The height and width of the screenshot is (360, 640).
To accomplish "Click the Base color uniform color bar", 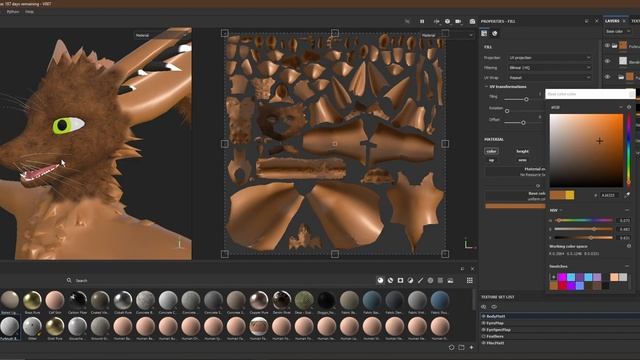I will tap(515, 206).
